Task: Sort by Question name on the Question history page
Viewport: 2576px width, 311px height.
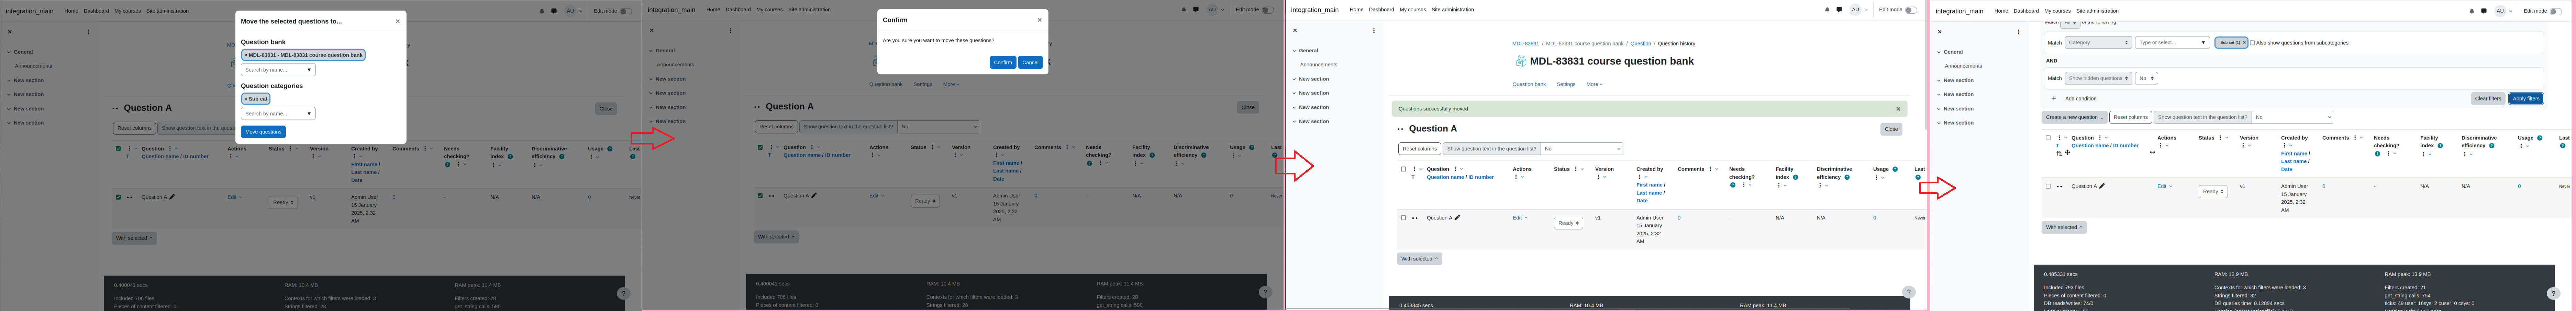Action: click(1445, 177)
